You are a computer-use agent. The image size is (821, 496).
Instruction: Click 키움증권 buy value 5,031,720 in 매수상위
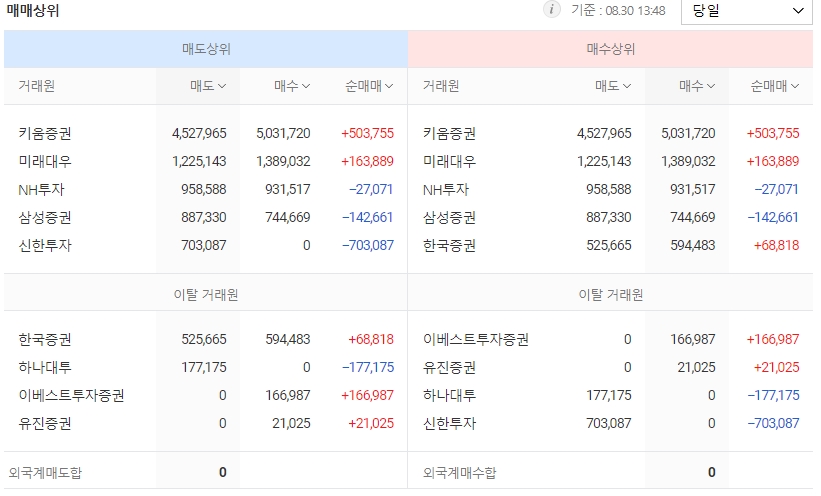click(688, 134)
